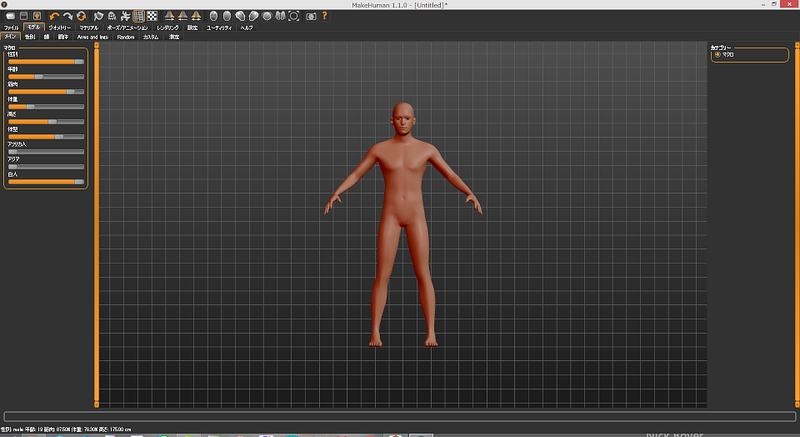Open the 性別 sub-tab
The height and width of the screenshot is (437, 800).
[30, 37]
